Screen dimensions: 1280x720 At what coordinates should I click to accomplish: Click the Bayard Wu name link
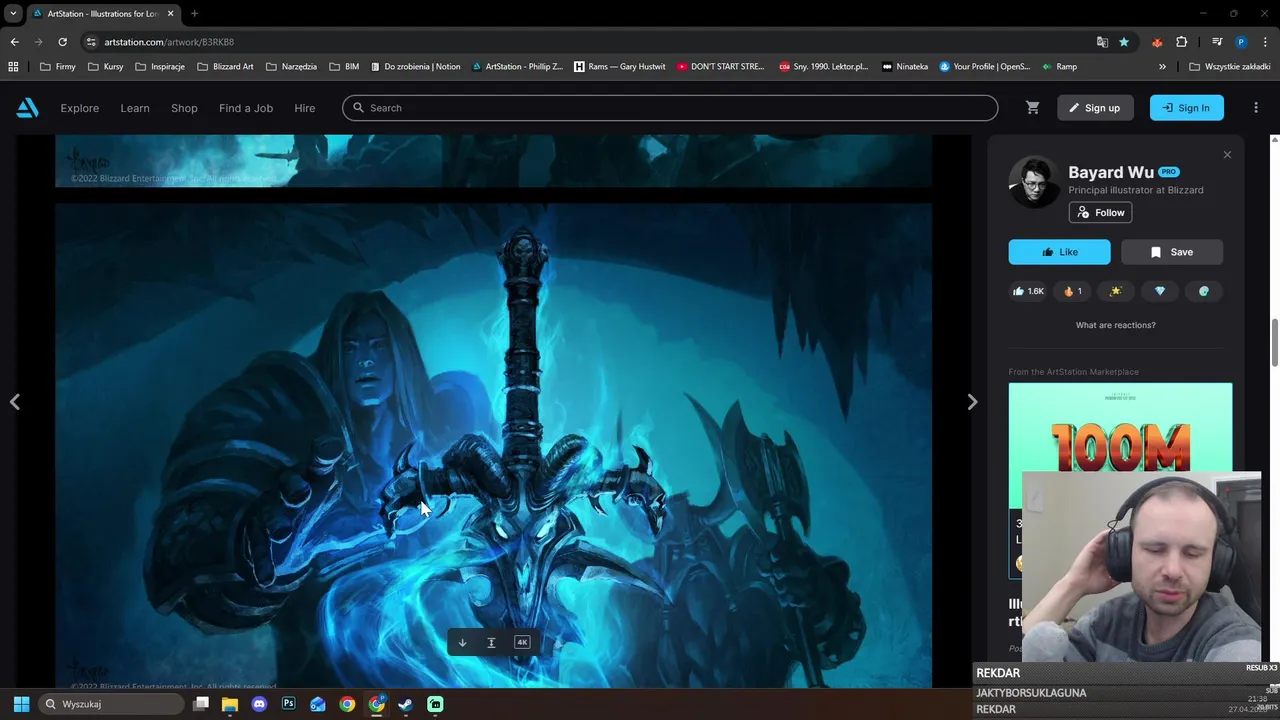[x=1111, y=172]
